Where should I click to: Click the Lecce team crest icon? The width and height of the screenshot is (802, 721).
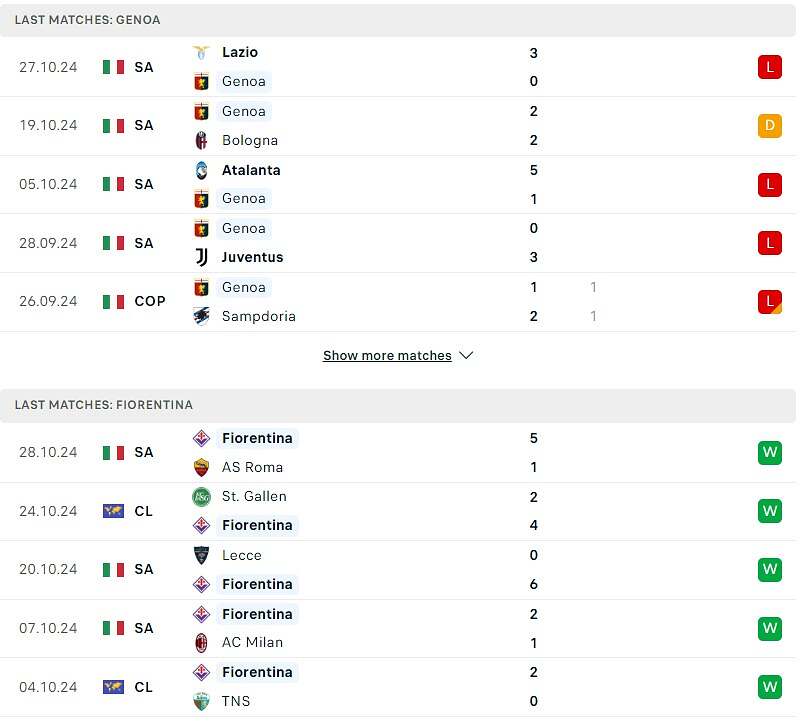[201, 555]
